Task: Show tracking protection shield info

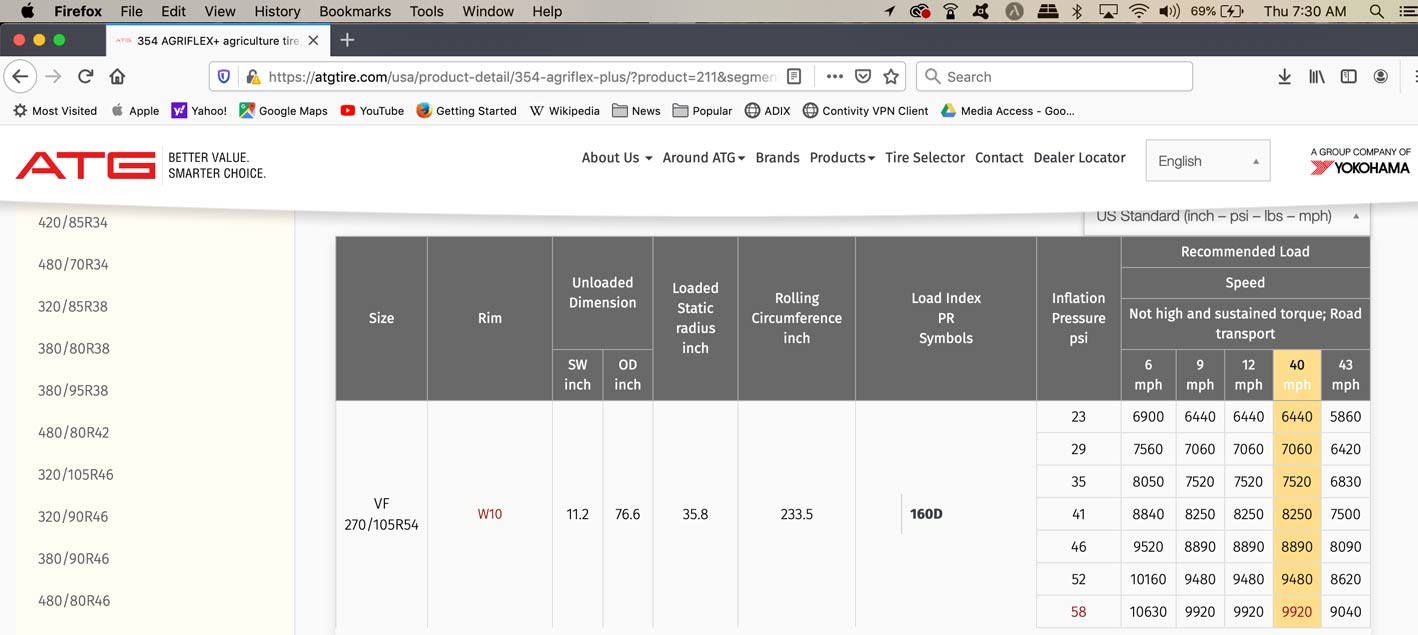Action: pos(224,77)
